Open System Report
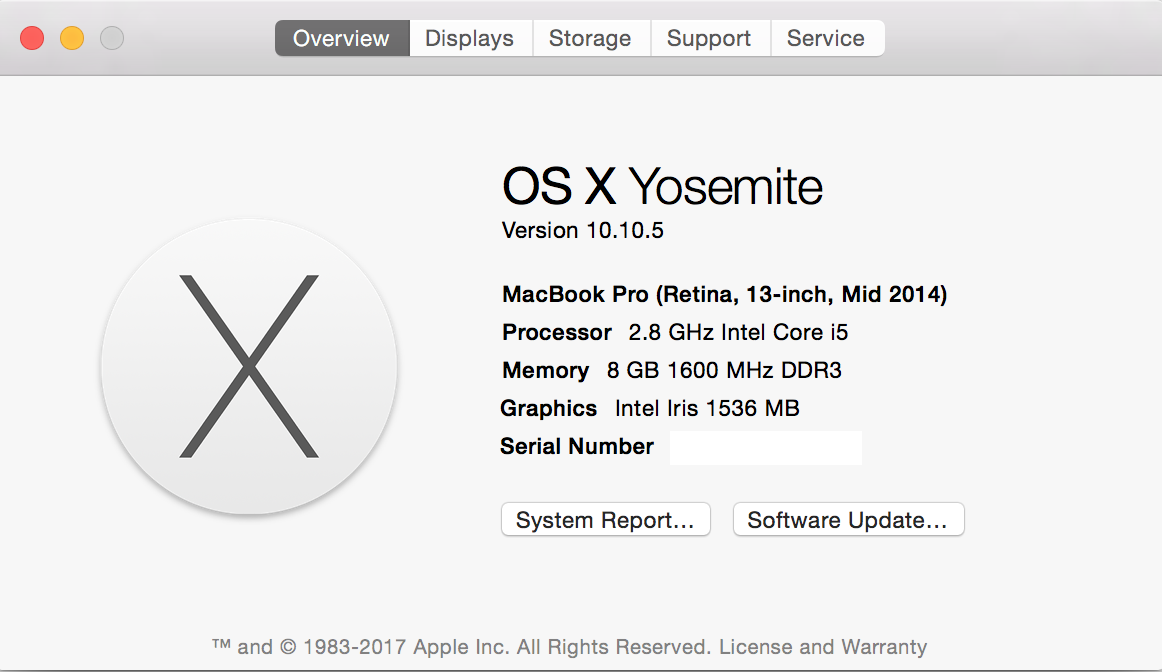The width and height of the screenshot is (1162, 672). point(605,520)
